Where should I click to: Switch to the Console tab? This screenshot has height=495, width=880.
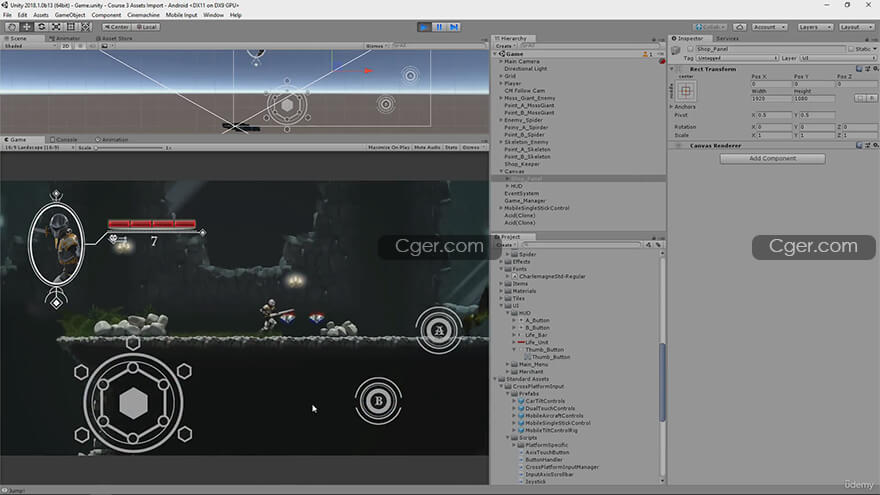coord(64,140)
